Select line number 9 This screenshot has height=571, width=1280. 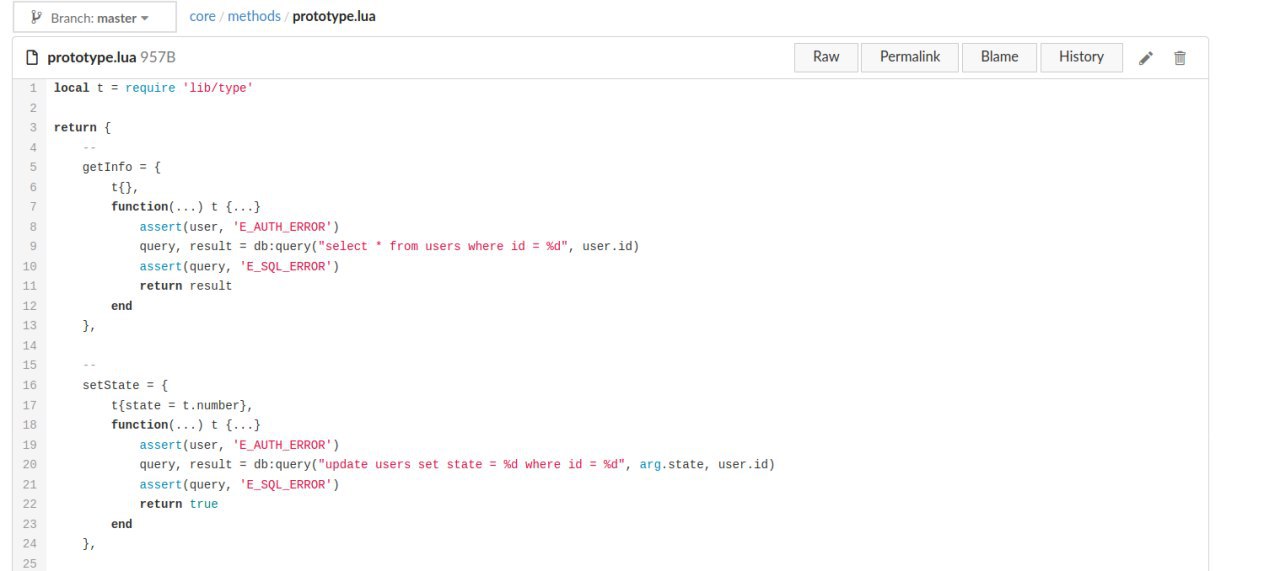33,246
